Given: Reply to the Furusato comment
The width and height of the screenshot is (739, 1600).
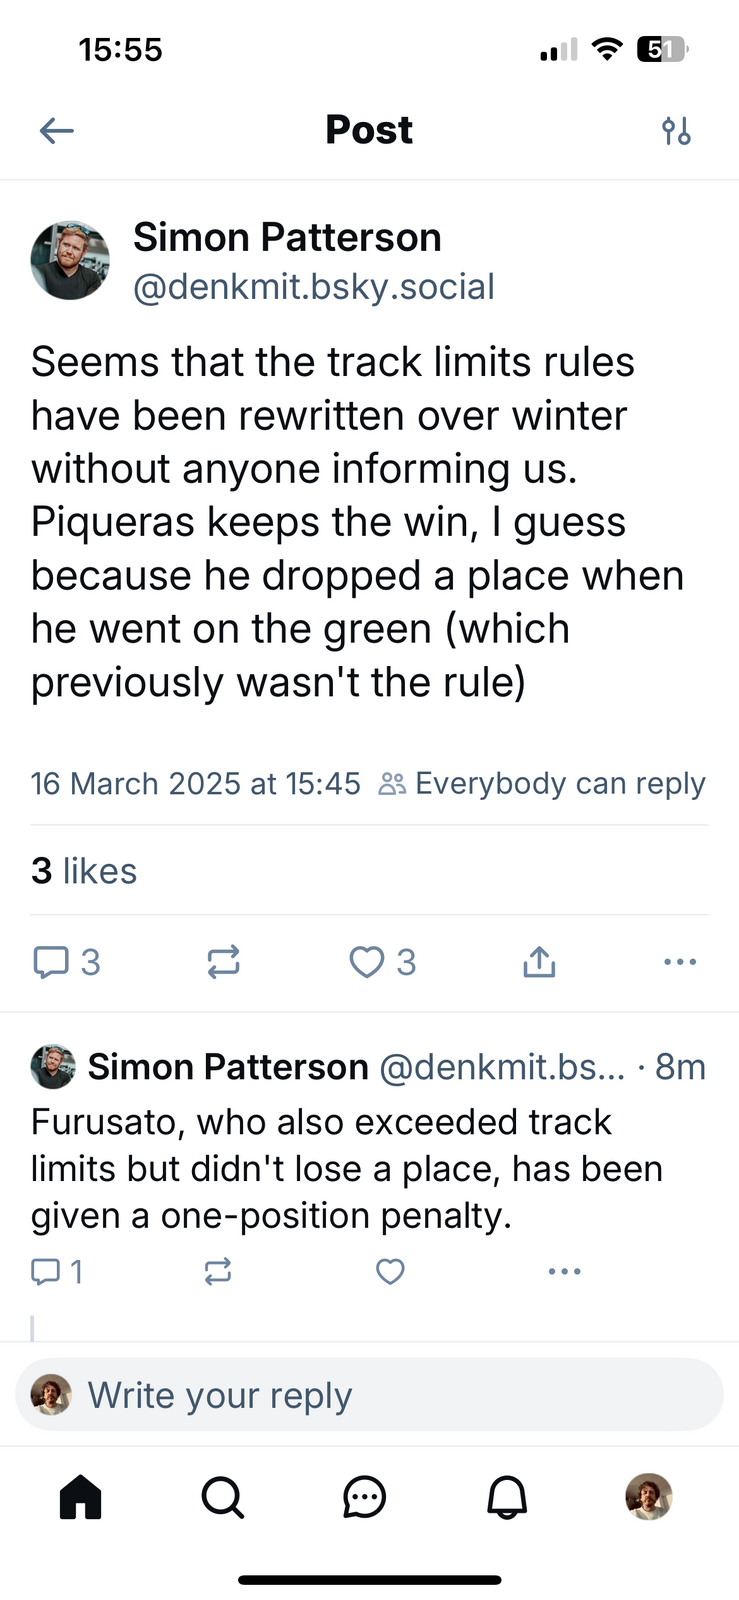Looking at the screenshot, I should click(46, 1272).
